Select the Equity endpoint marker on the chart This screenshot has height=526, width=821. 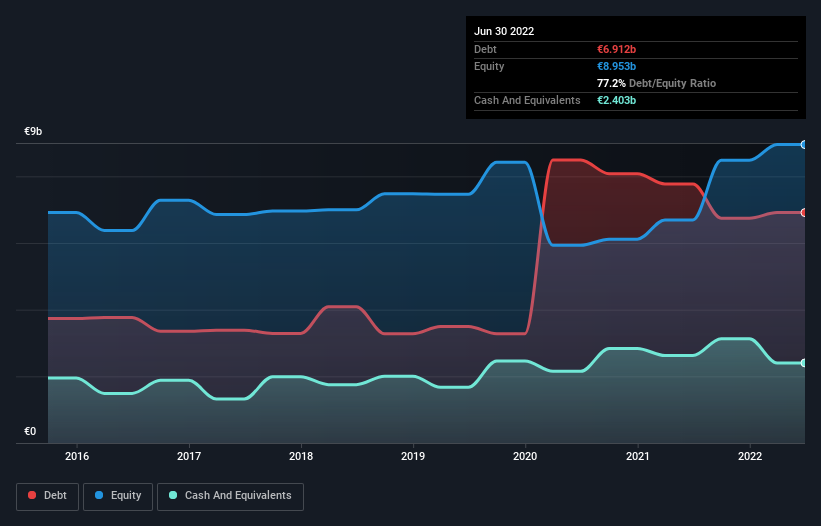804,144
